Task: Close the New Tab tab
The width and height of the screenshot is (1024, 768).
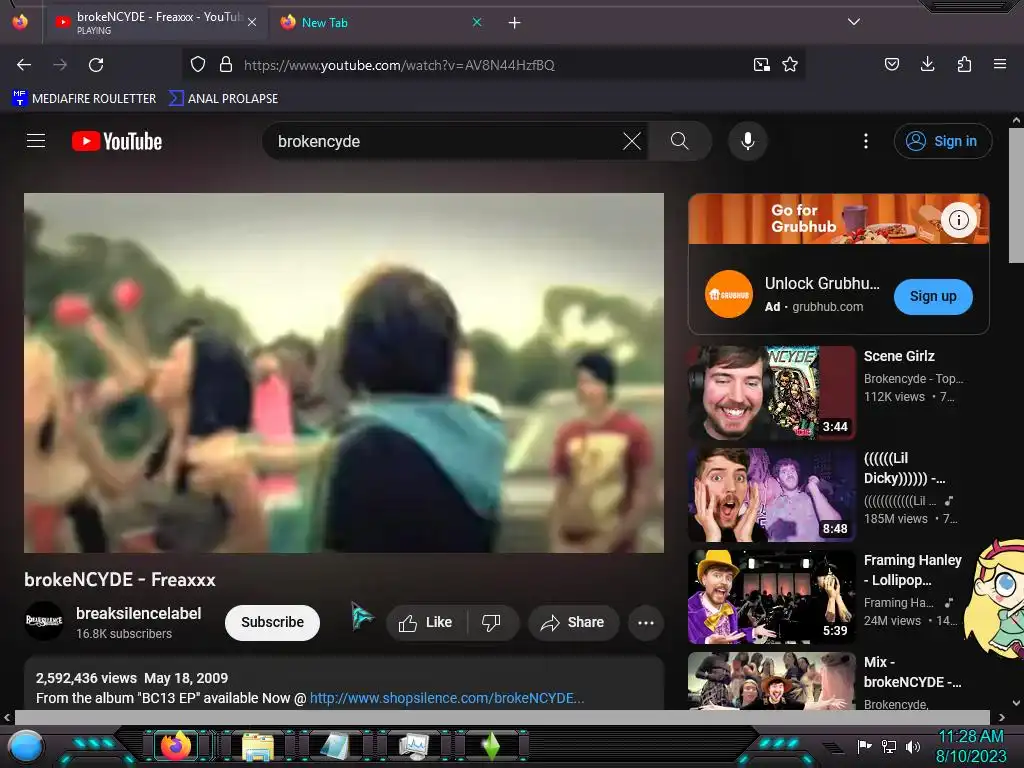Action: [477, 22]
